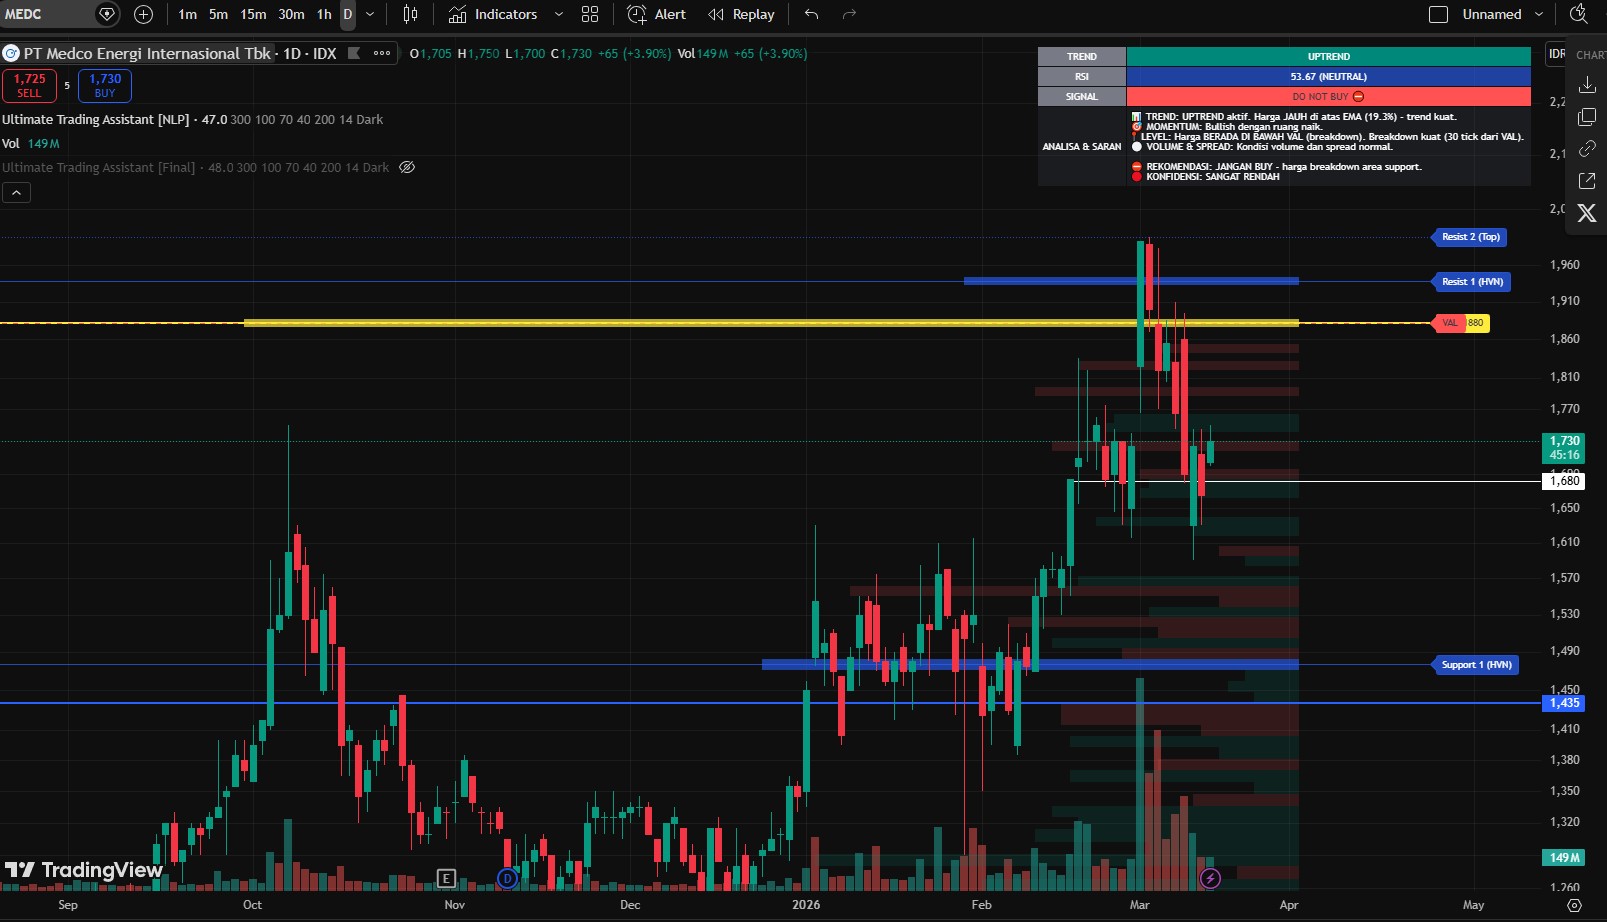Redo the chart action
This screenshot has width=1607, height=922.
tap(849, 14)
